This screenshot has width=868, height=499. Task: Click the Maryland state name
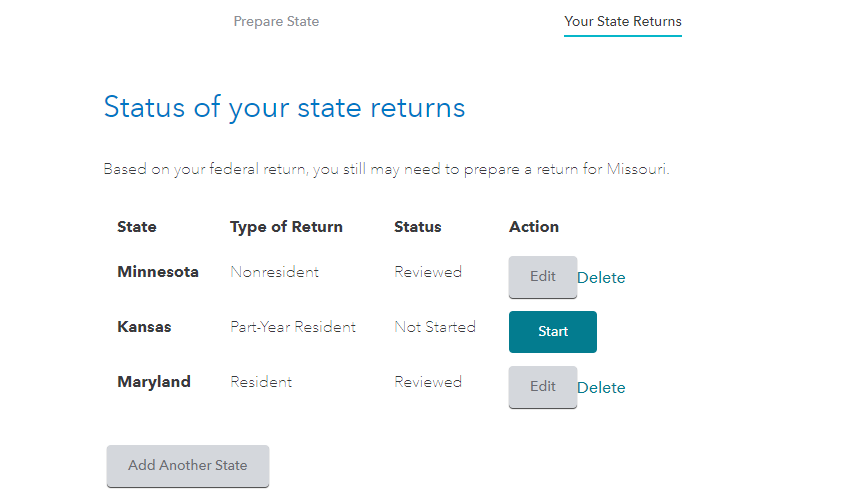pyautogui.click(x=154, y=382)
